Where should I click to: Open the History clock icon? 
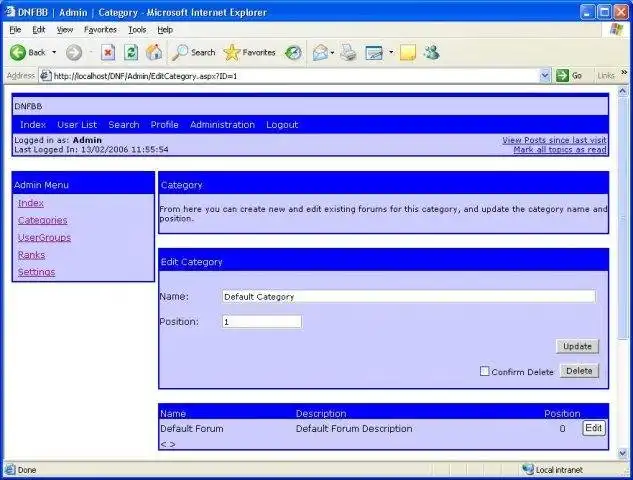(x=293, y=53)
